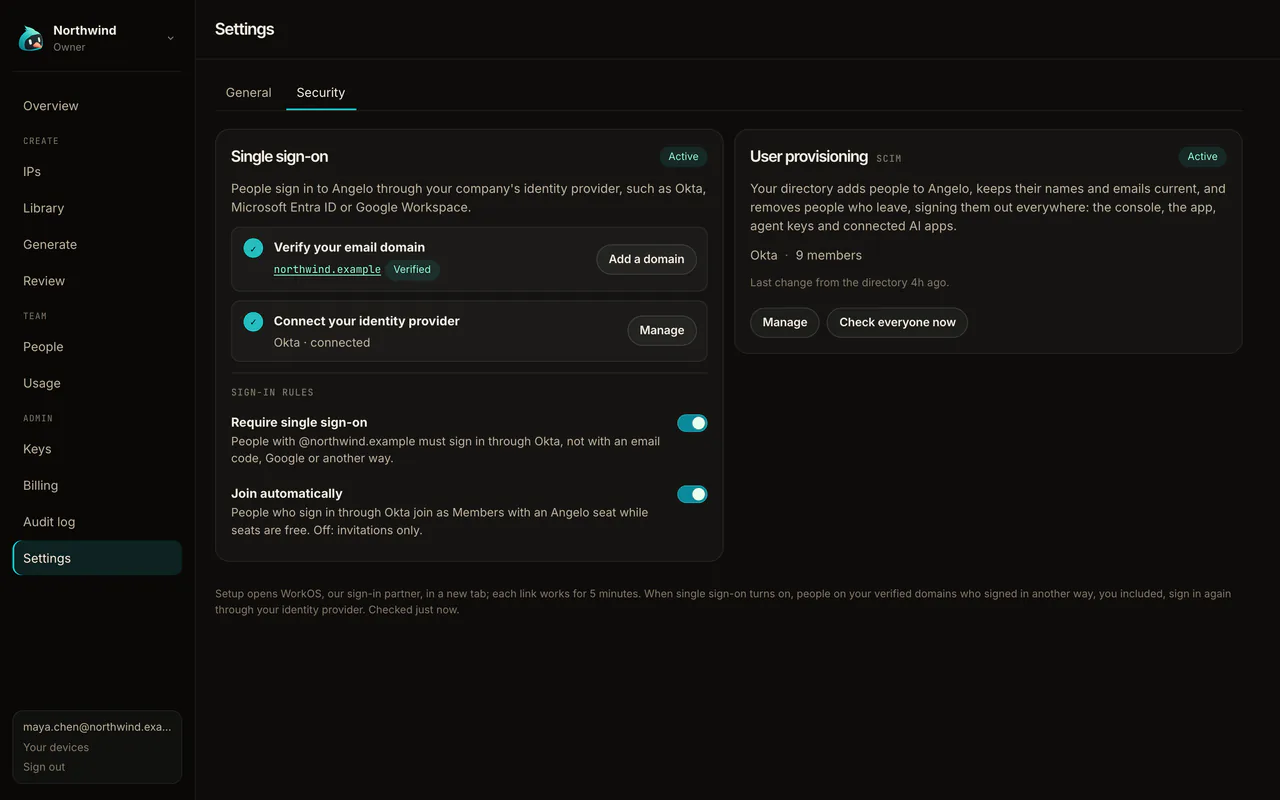
Task: Click the maya.chen account email
Action: point(97,727)
